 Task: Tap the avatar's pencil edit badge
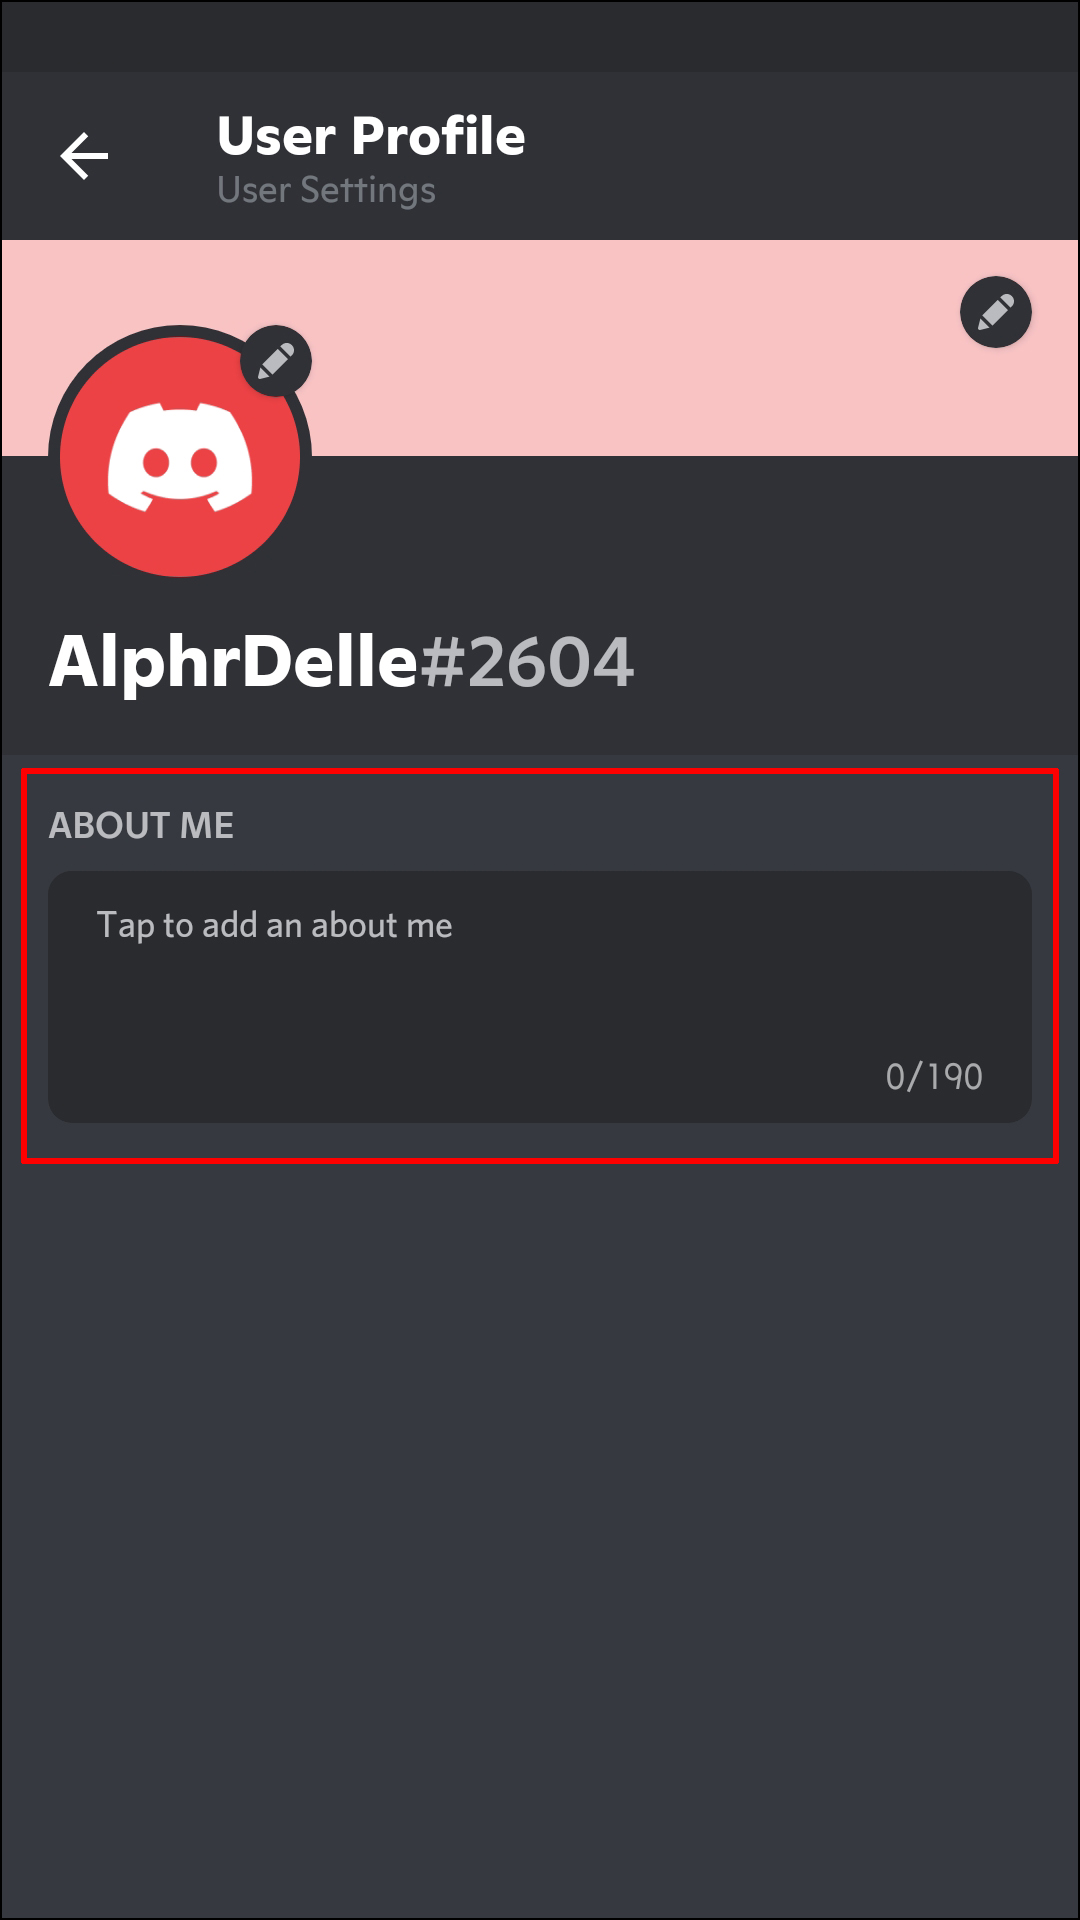pos(276,361)
